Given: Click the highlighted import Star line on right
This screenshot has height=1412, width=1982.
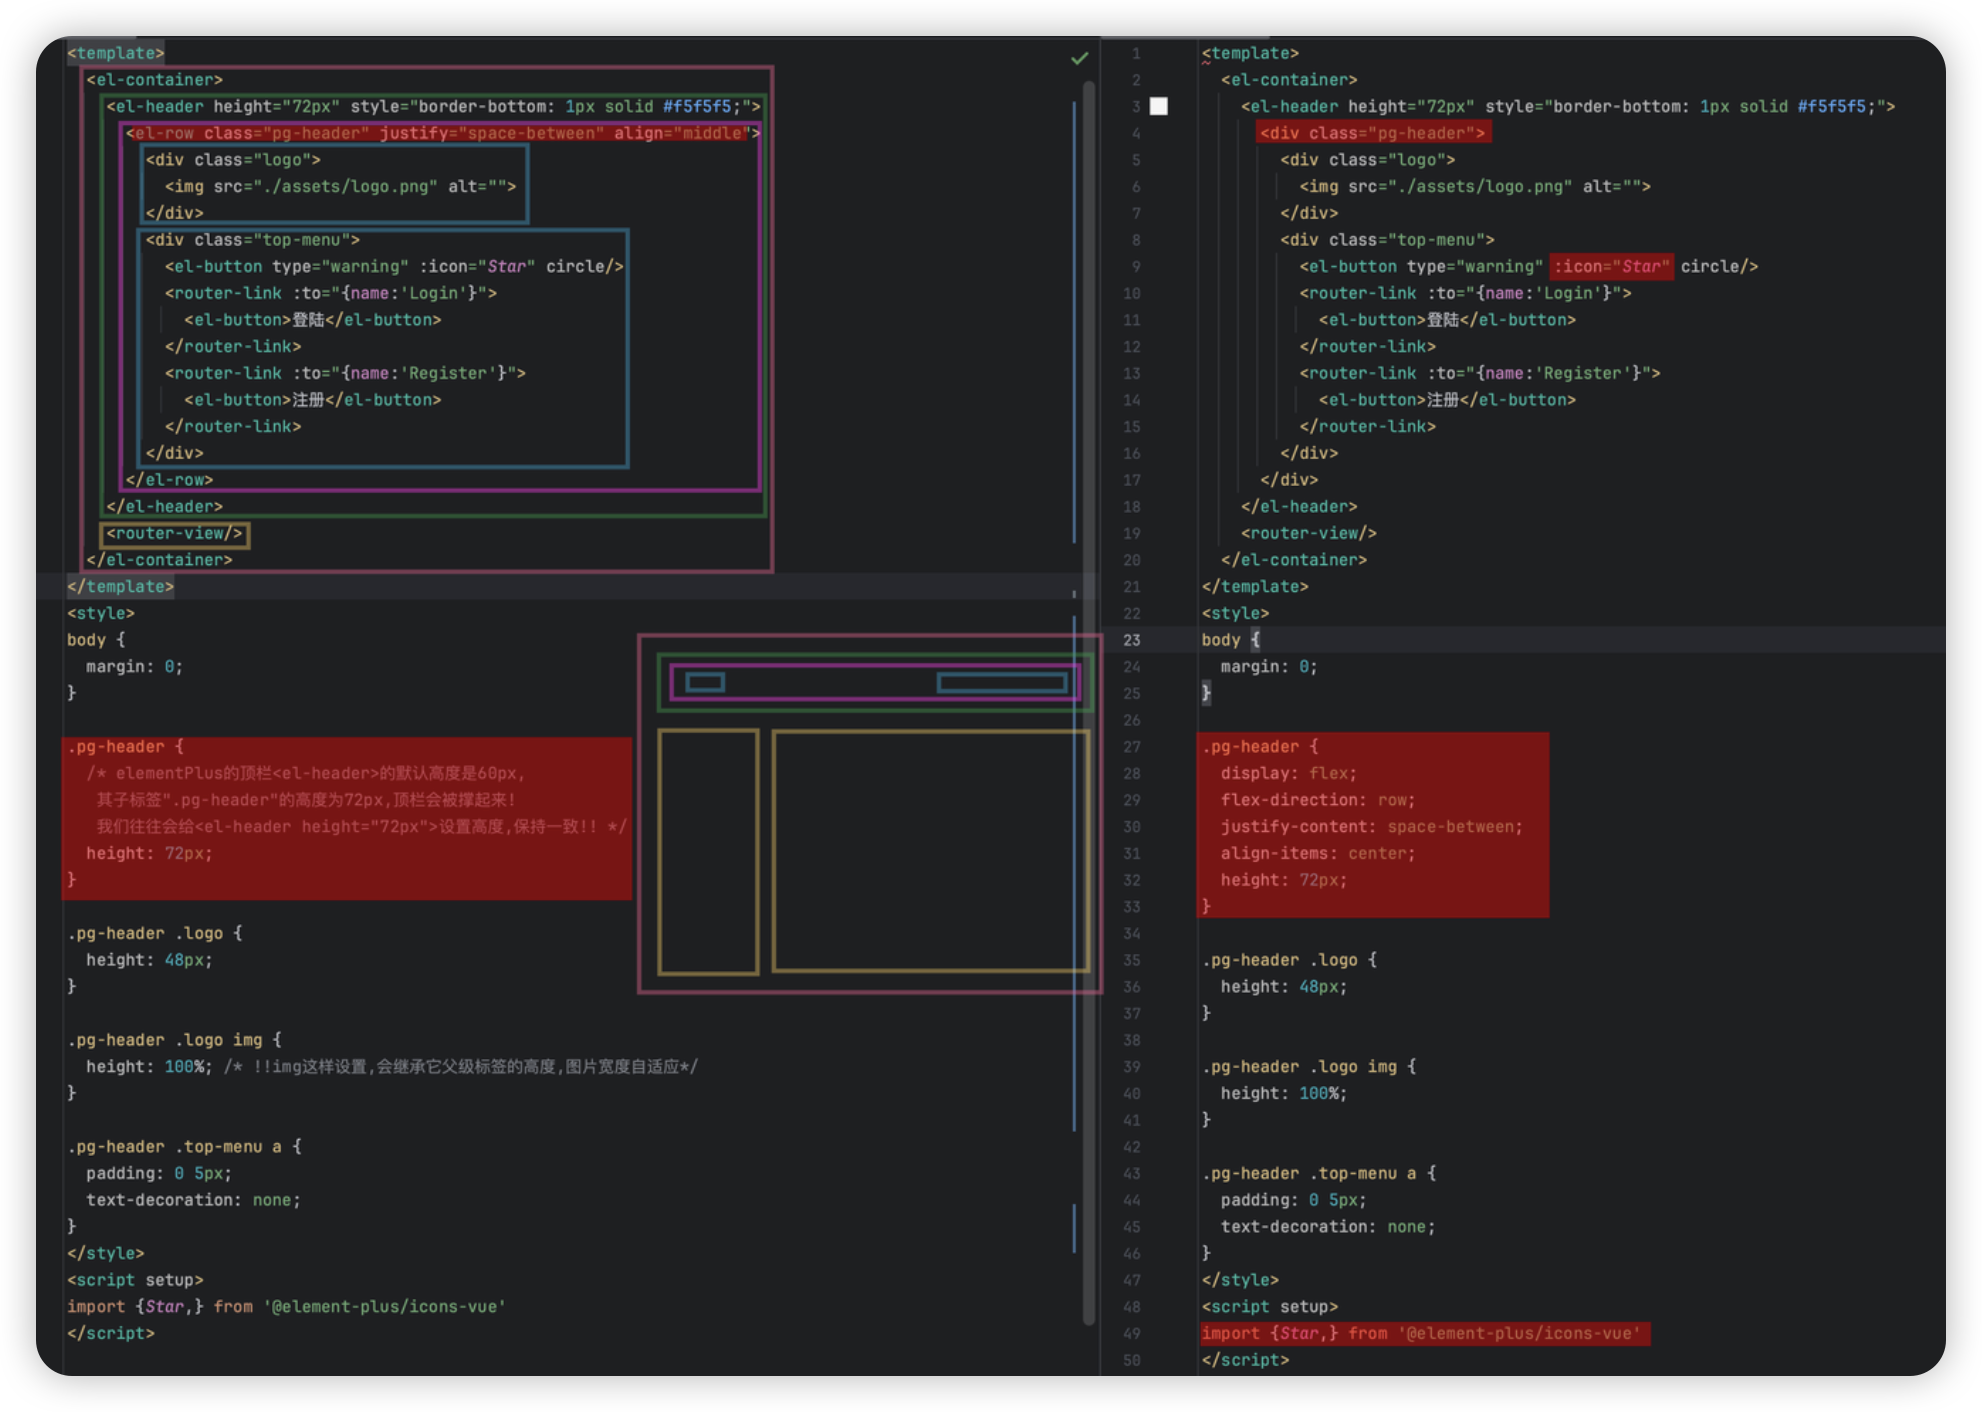Looking at the screenshot, I should click(x=1424, y=1333).
